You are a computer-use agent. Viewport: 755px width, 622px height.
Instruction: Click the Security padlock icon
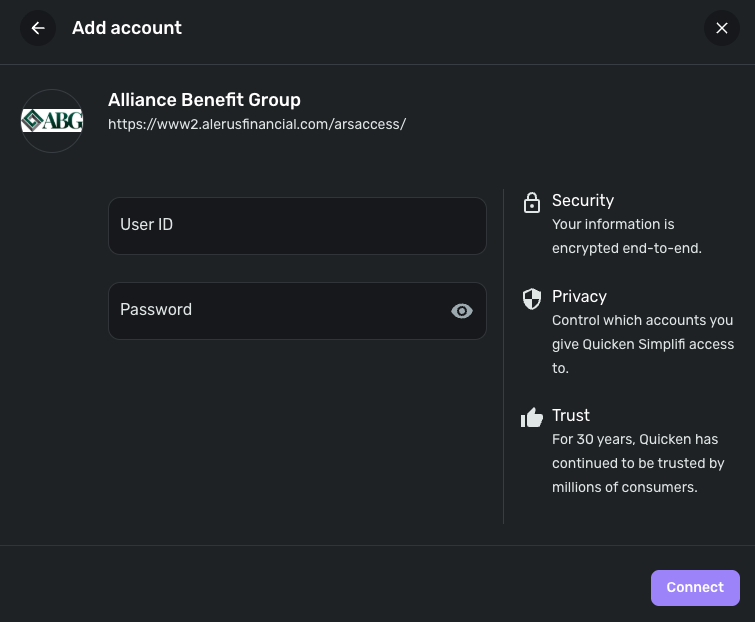tap(532, 203)
